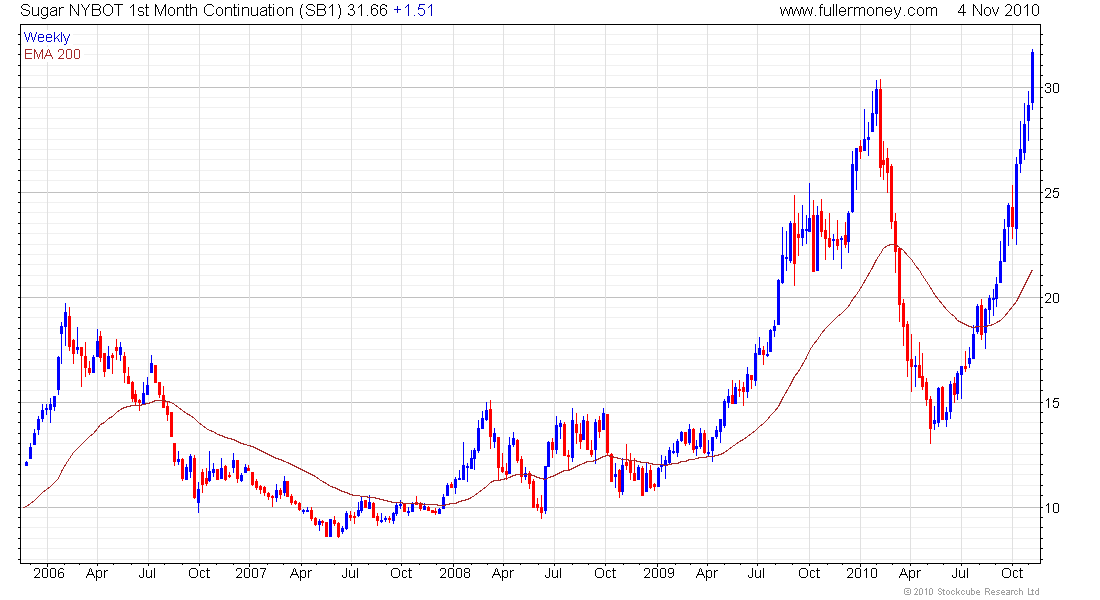1100x600 pixels.
Task: Click the 25 price axis label
Action: pyautogui.click(x=1052, y=193)
